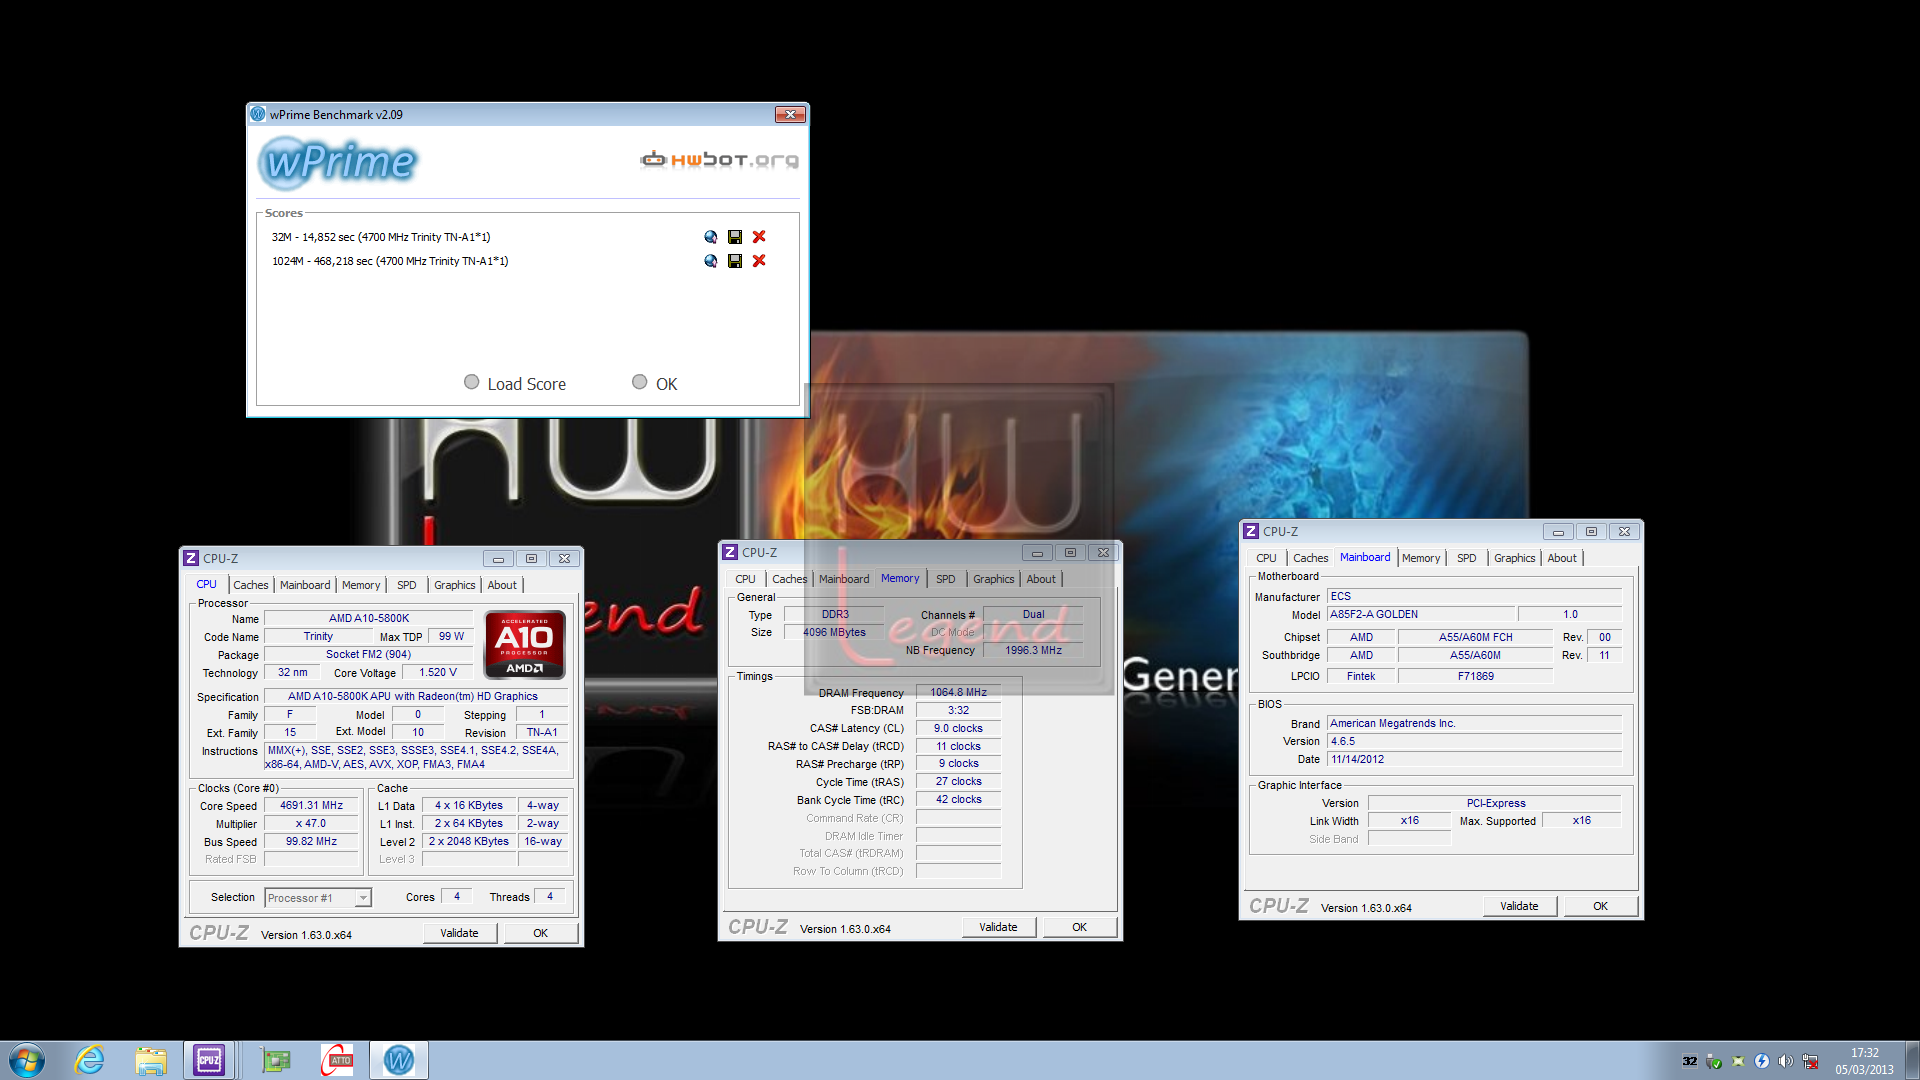The height and width of the screenshot is (1080, 1920).
Task: Click the Show desktop strip
Action: [1912, 1060]
